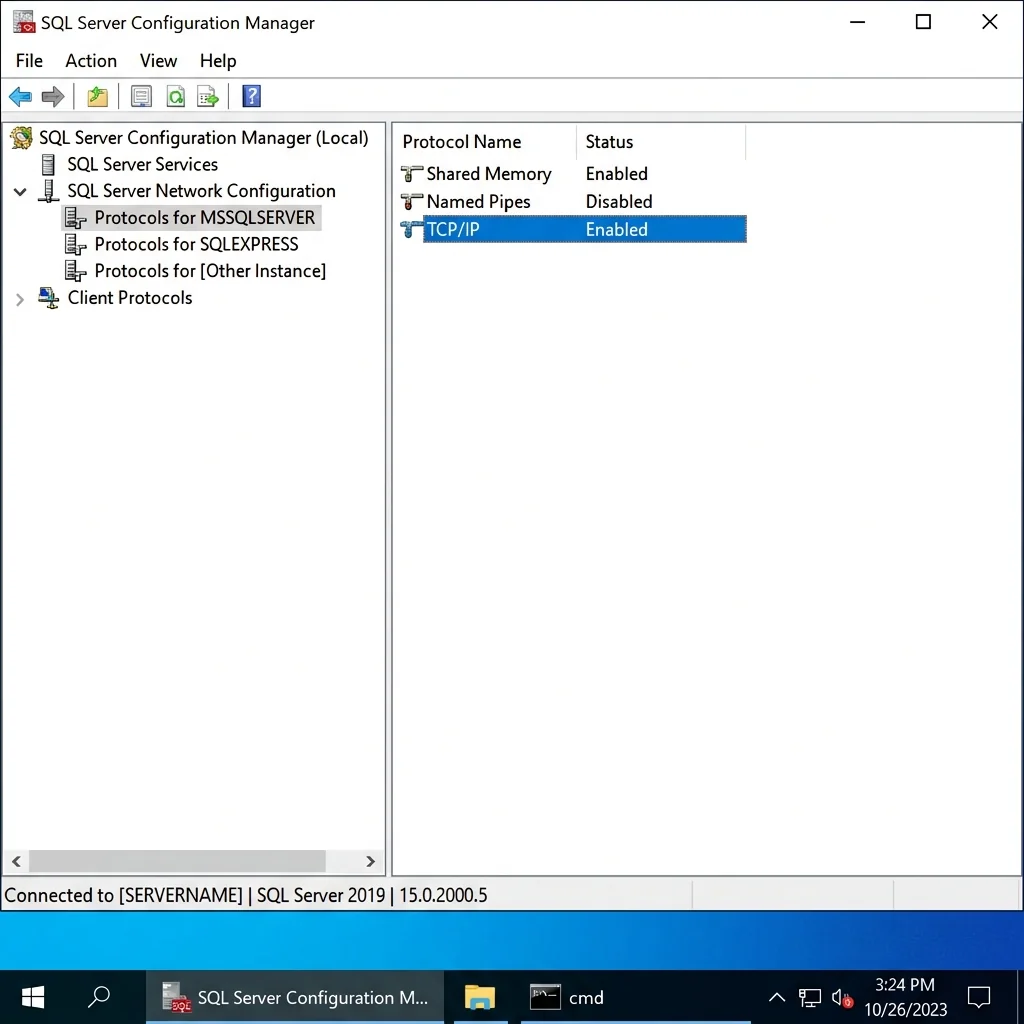Select Protocols for [Other Instance] label
1024x1024 pixels.
tap(210, 271)
